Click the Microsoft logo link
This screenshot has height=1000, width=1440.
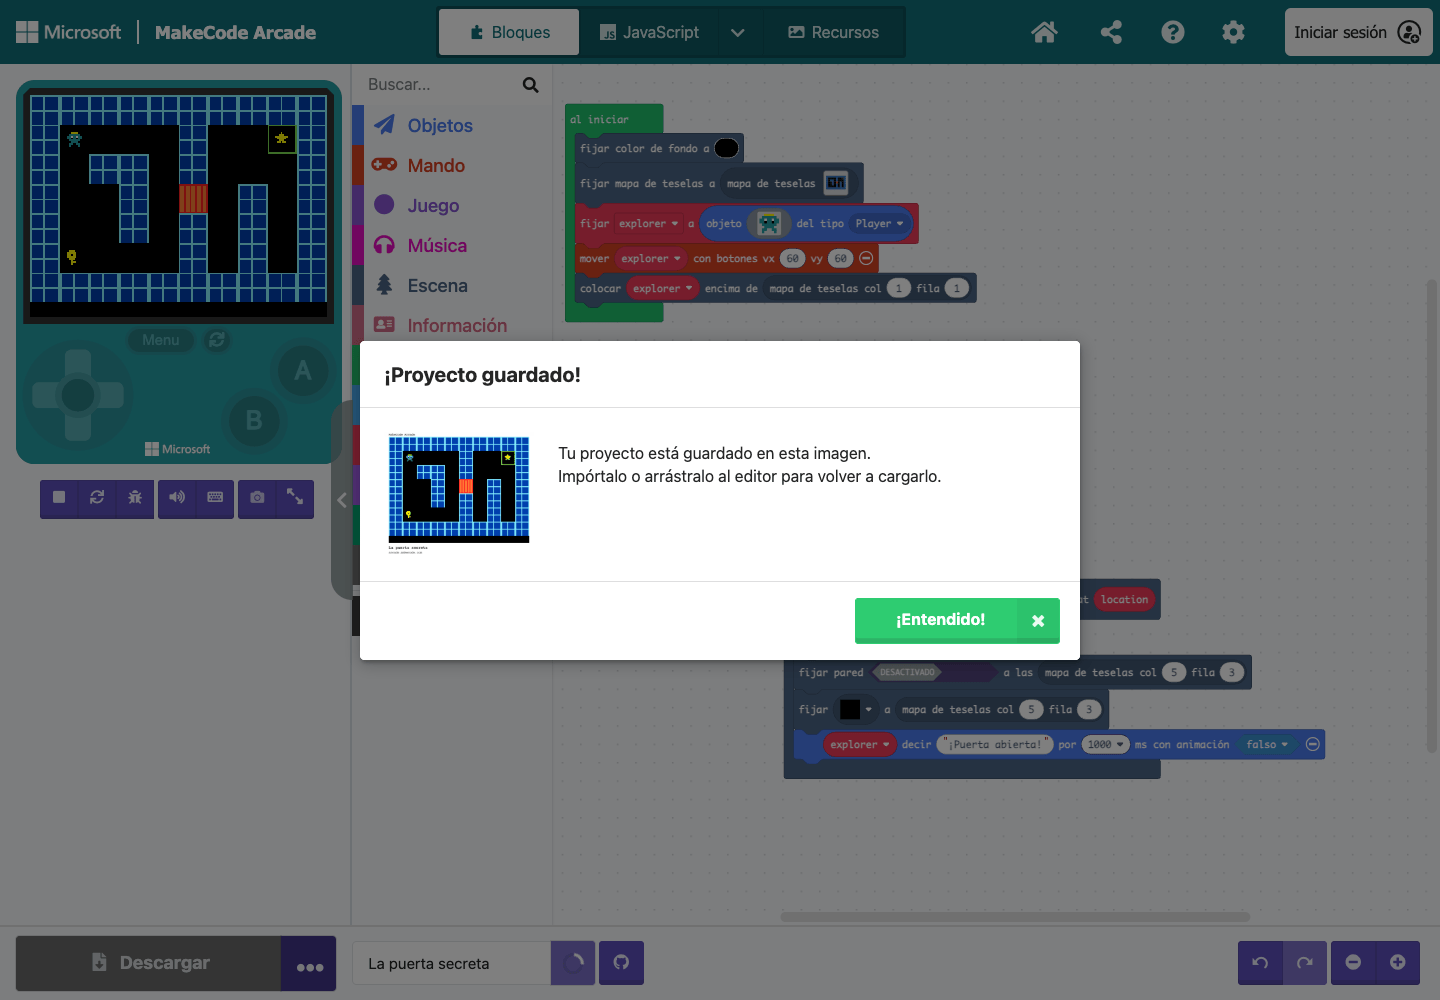[x=68, y=32]
